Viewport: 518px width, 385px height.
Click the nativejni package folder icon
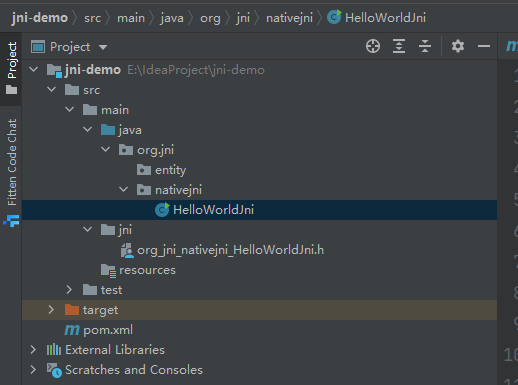pos(144,190)
